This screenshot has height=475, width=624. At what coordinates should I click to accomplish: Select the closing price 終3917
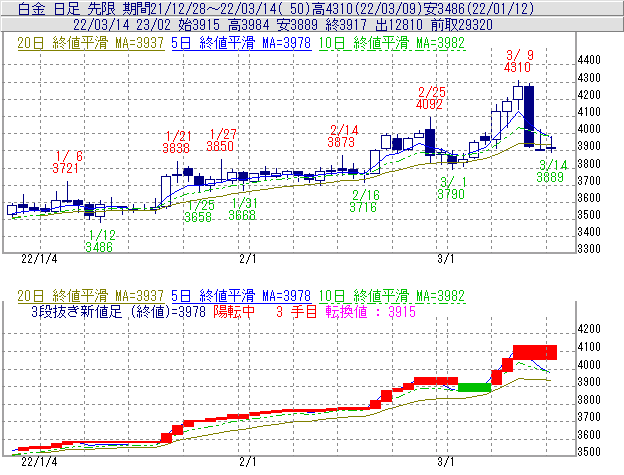[x=346, y=25]
